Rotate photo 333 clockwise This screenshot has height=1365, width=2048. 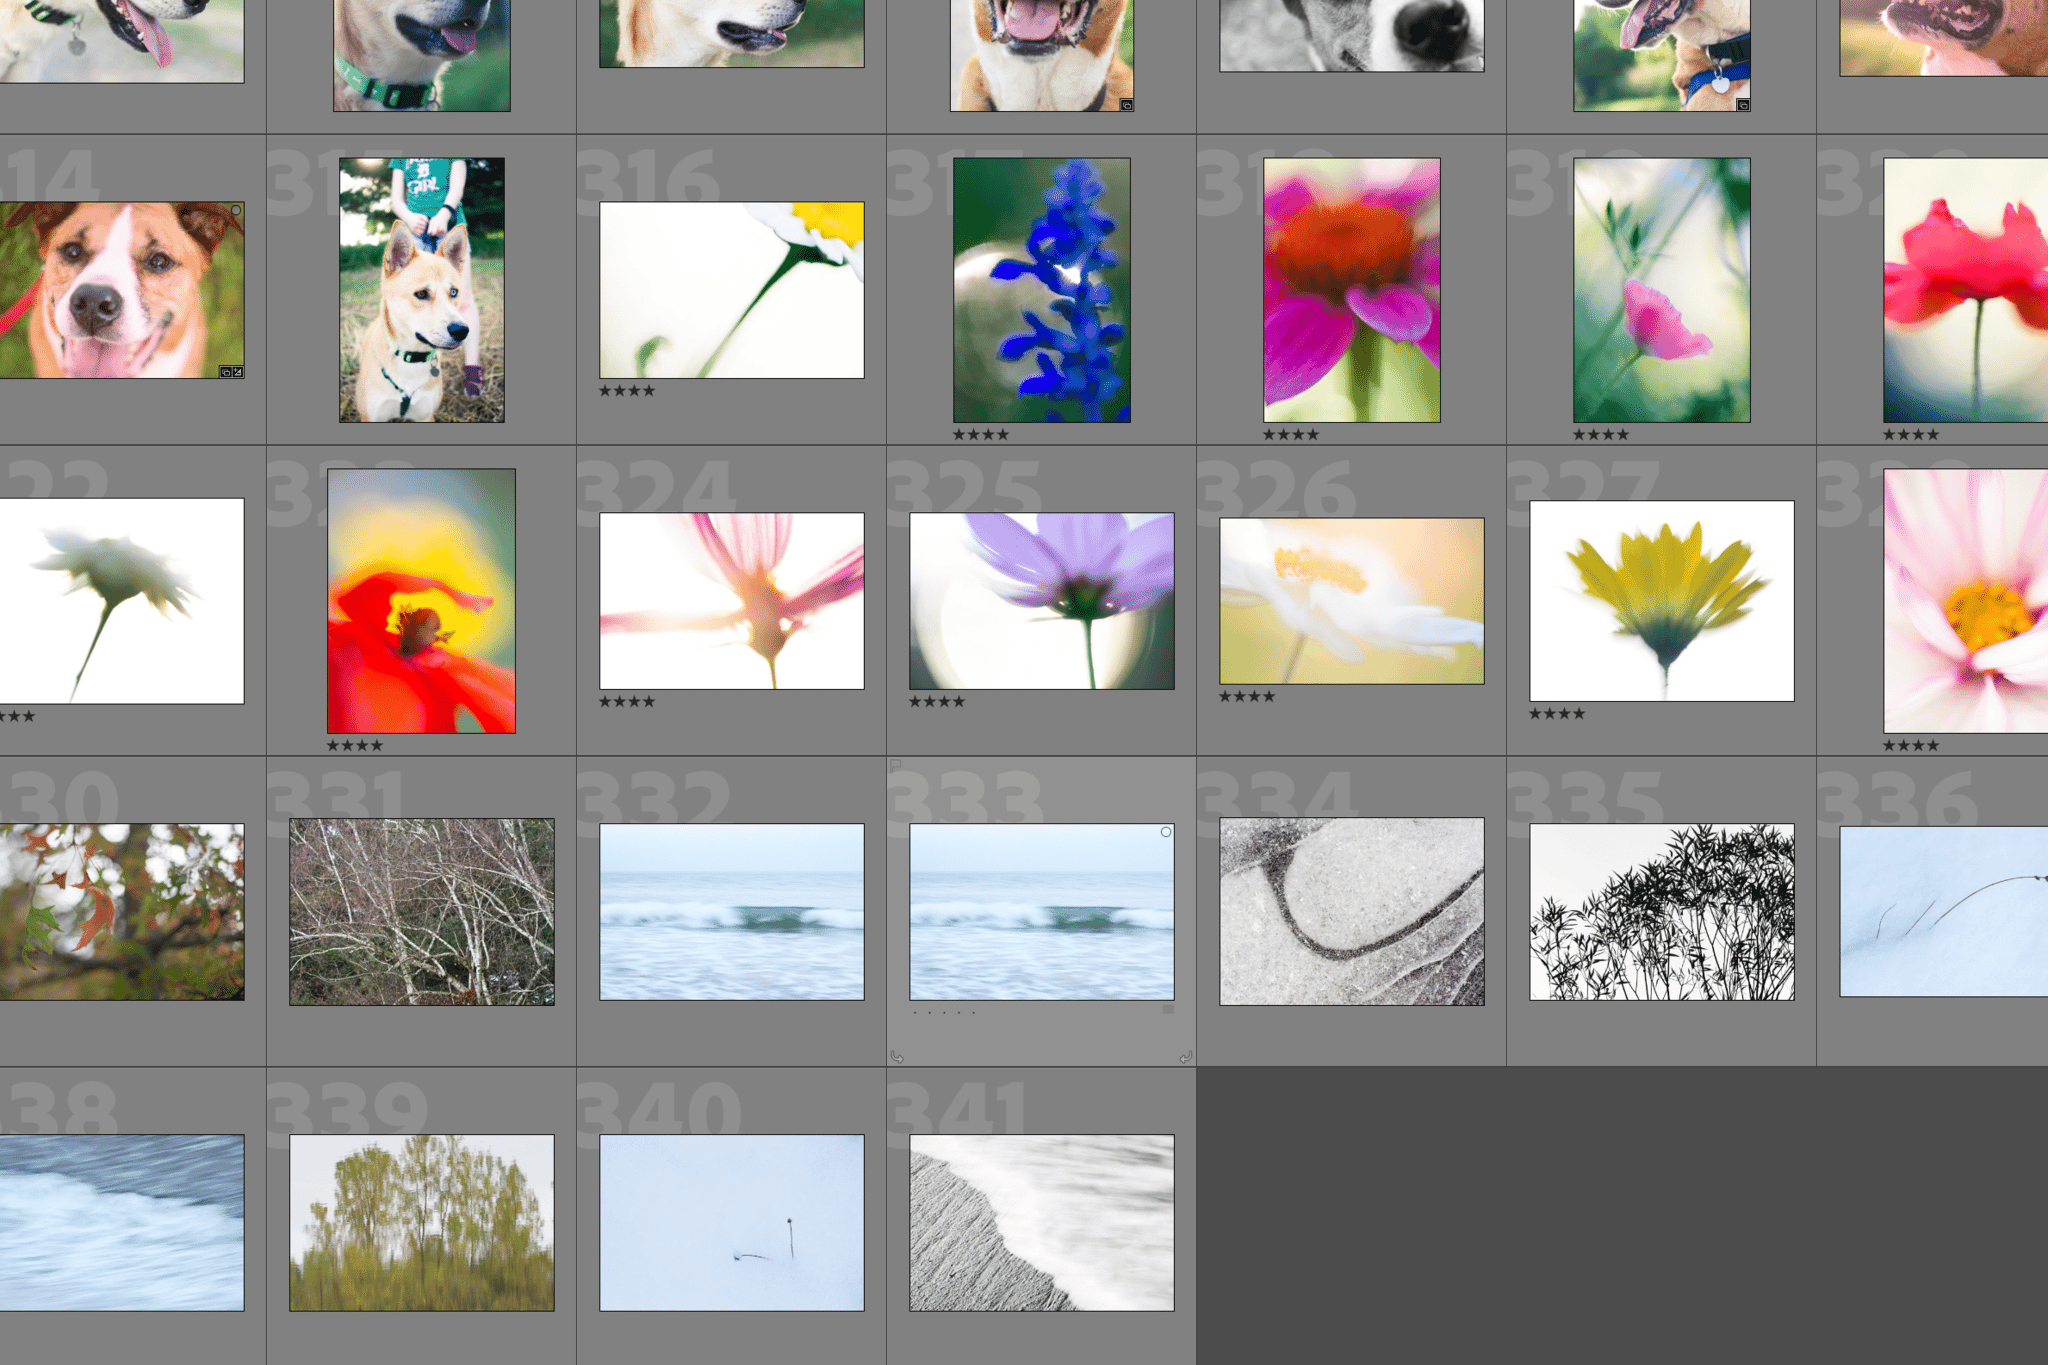1185,1057
